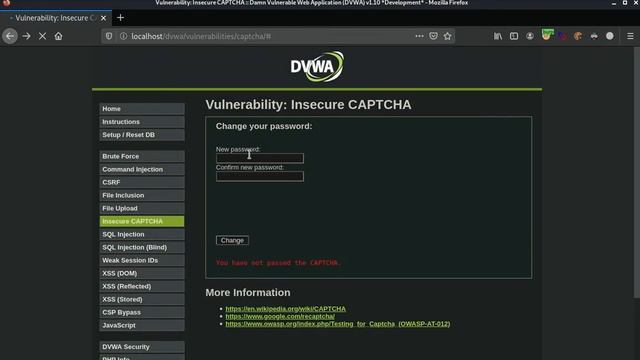Viewport: 640px width, 360px height.
Task: Open File Upload page
Action: pyautogui.click(x=142, y=208)
